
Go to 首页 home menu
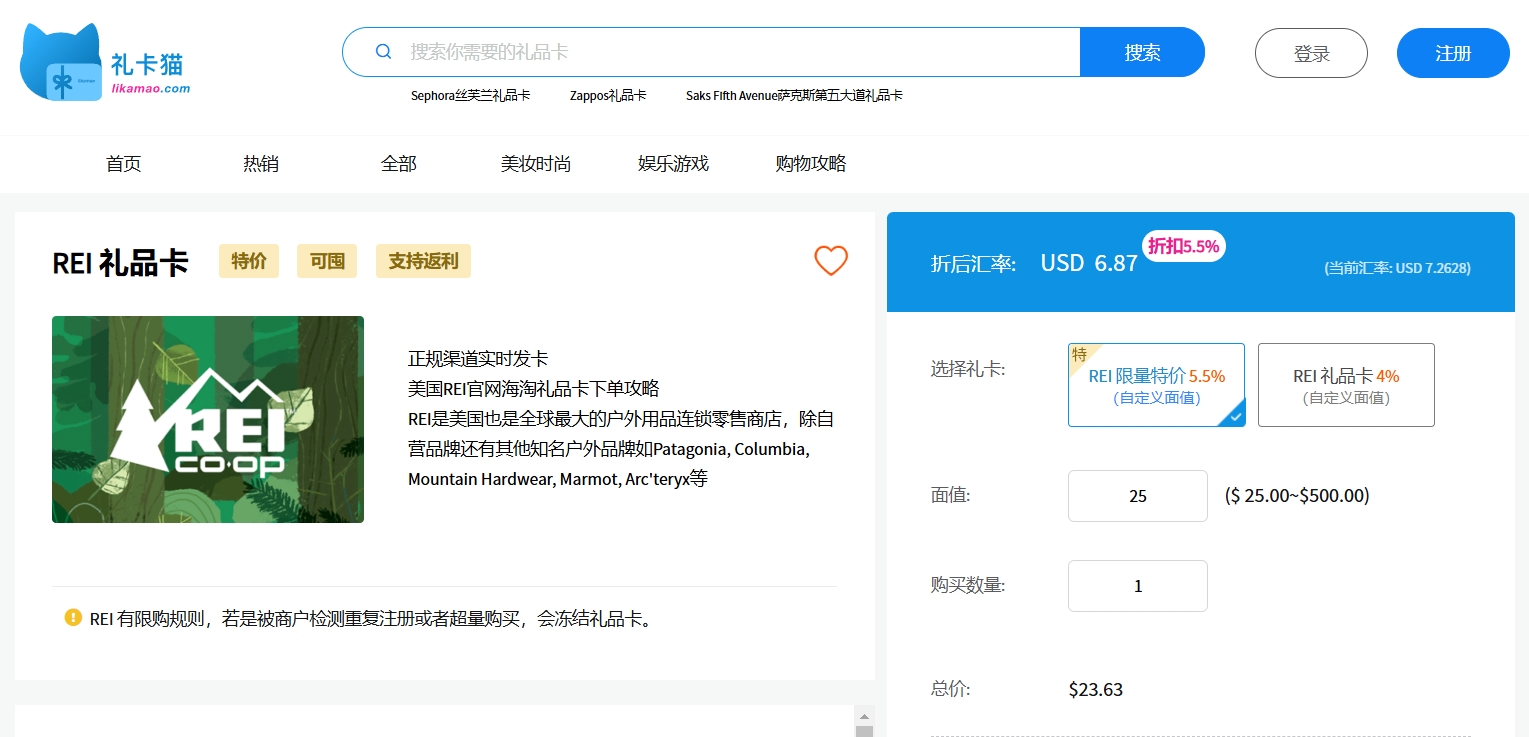(x=124, y=164)
